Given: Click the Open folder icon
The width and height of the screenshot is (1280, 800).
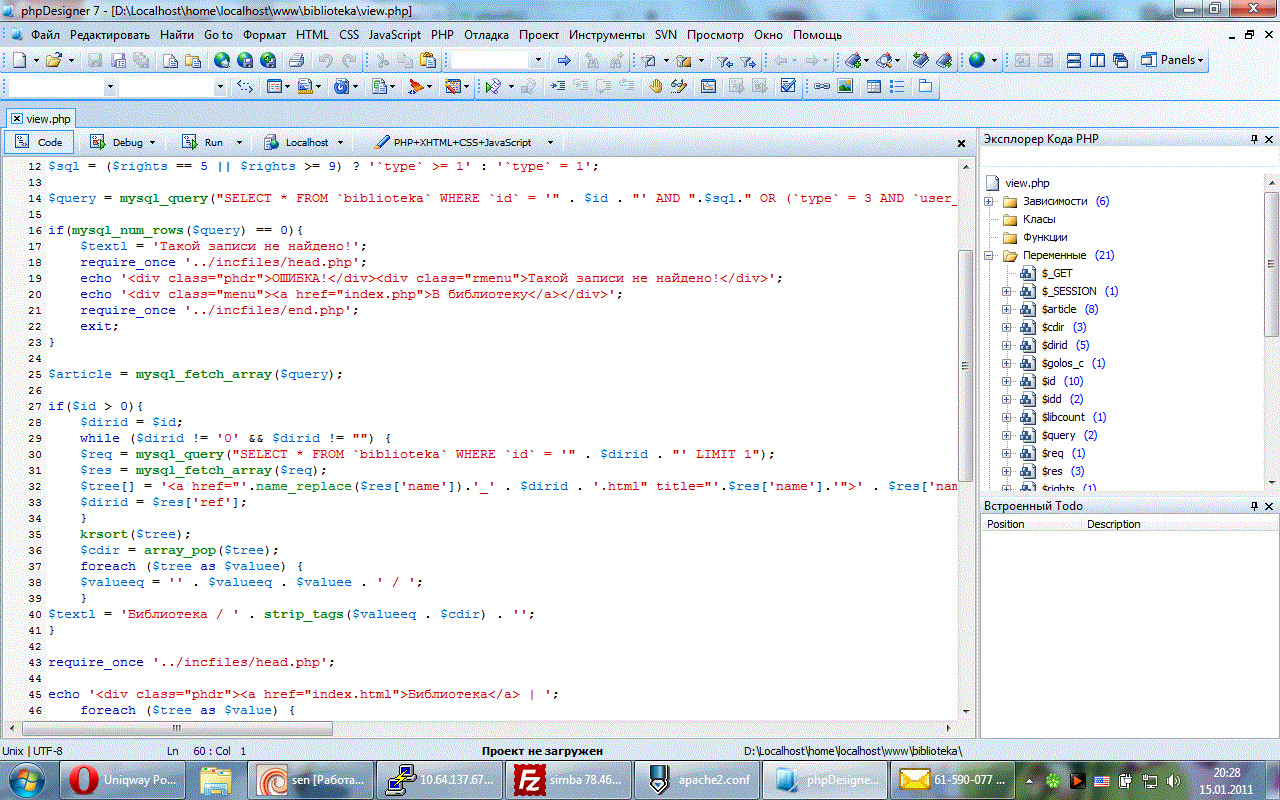Looking at the screenshot, I should coord(54,61).
